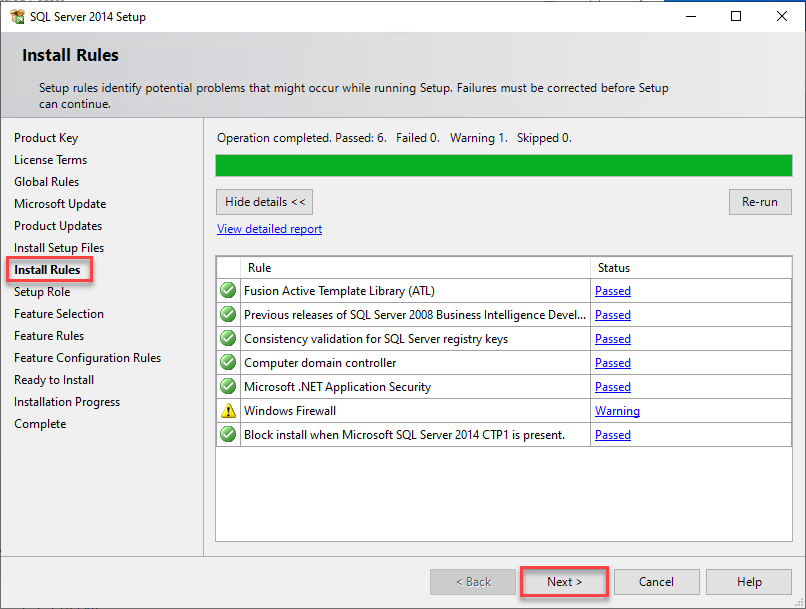The height and width of the screenshot is (609, 806).
Task: Select Complete step in sidebar
Action: click(40, 424)
